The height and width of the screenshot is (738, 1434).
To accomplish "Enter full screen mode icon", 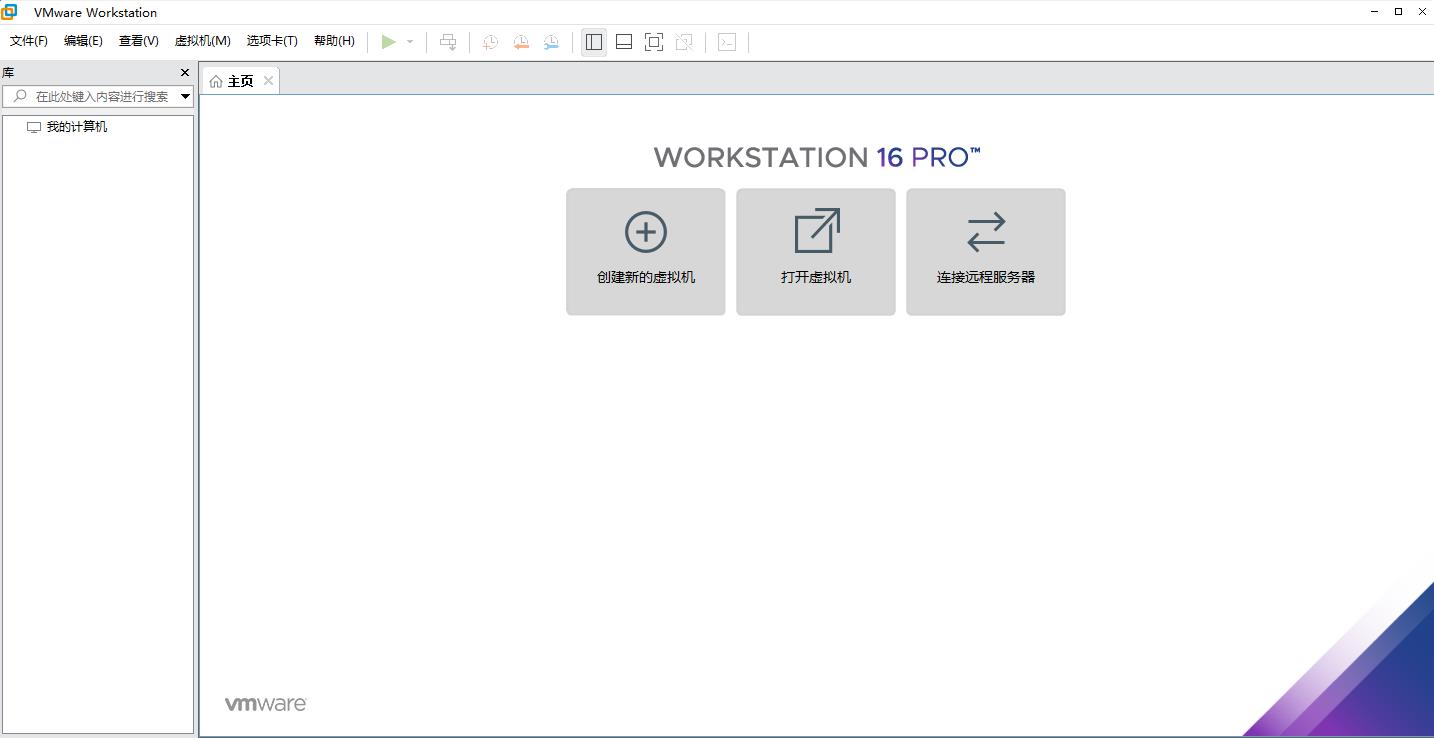I will [x=654, y=41].
